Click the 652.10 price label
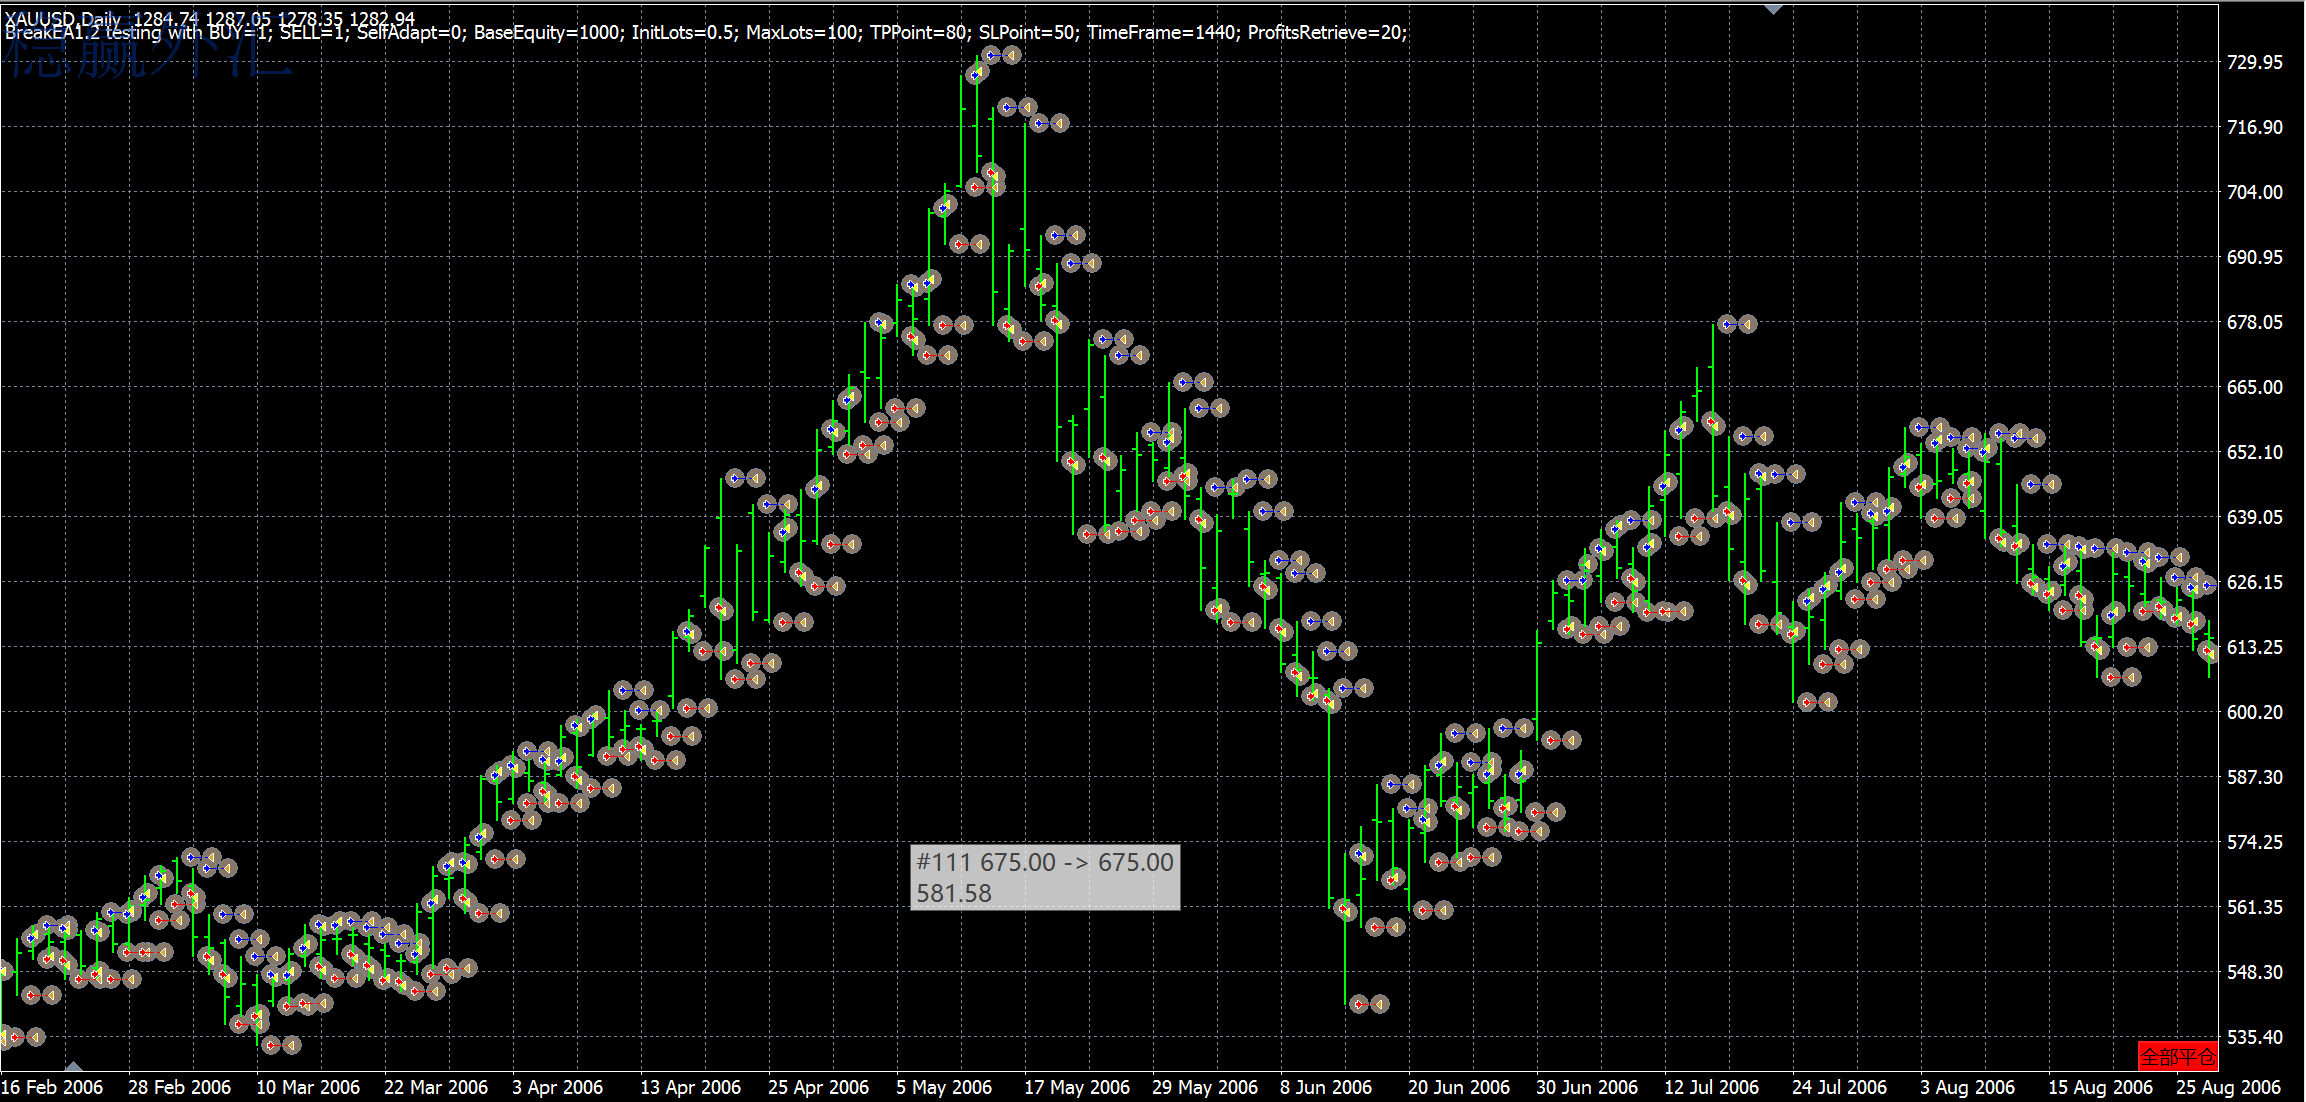 point(2255,452)
